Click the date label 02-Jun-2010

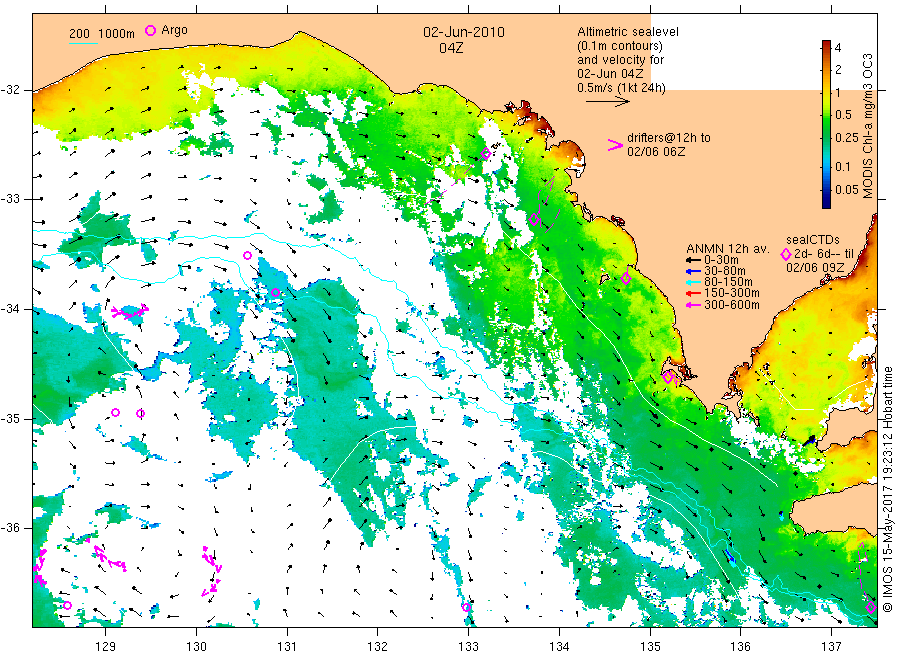point(464,32)
